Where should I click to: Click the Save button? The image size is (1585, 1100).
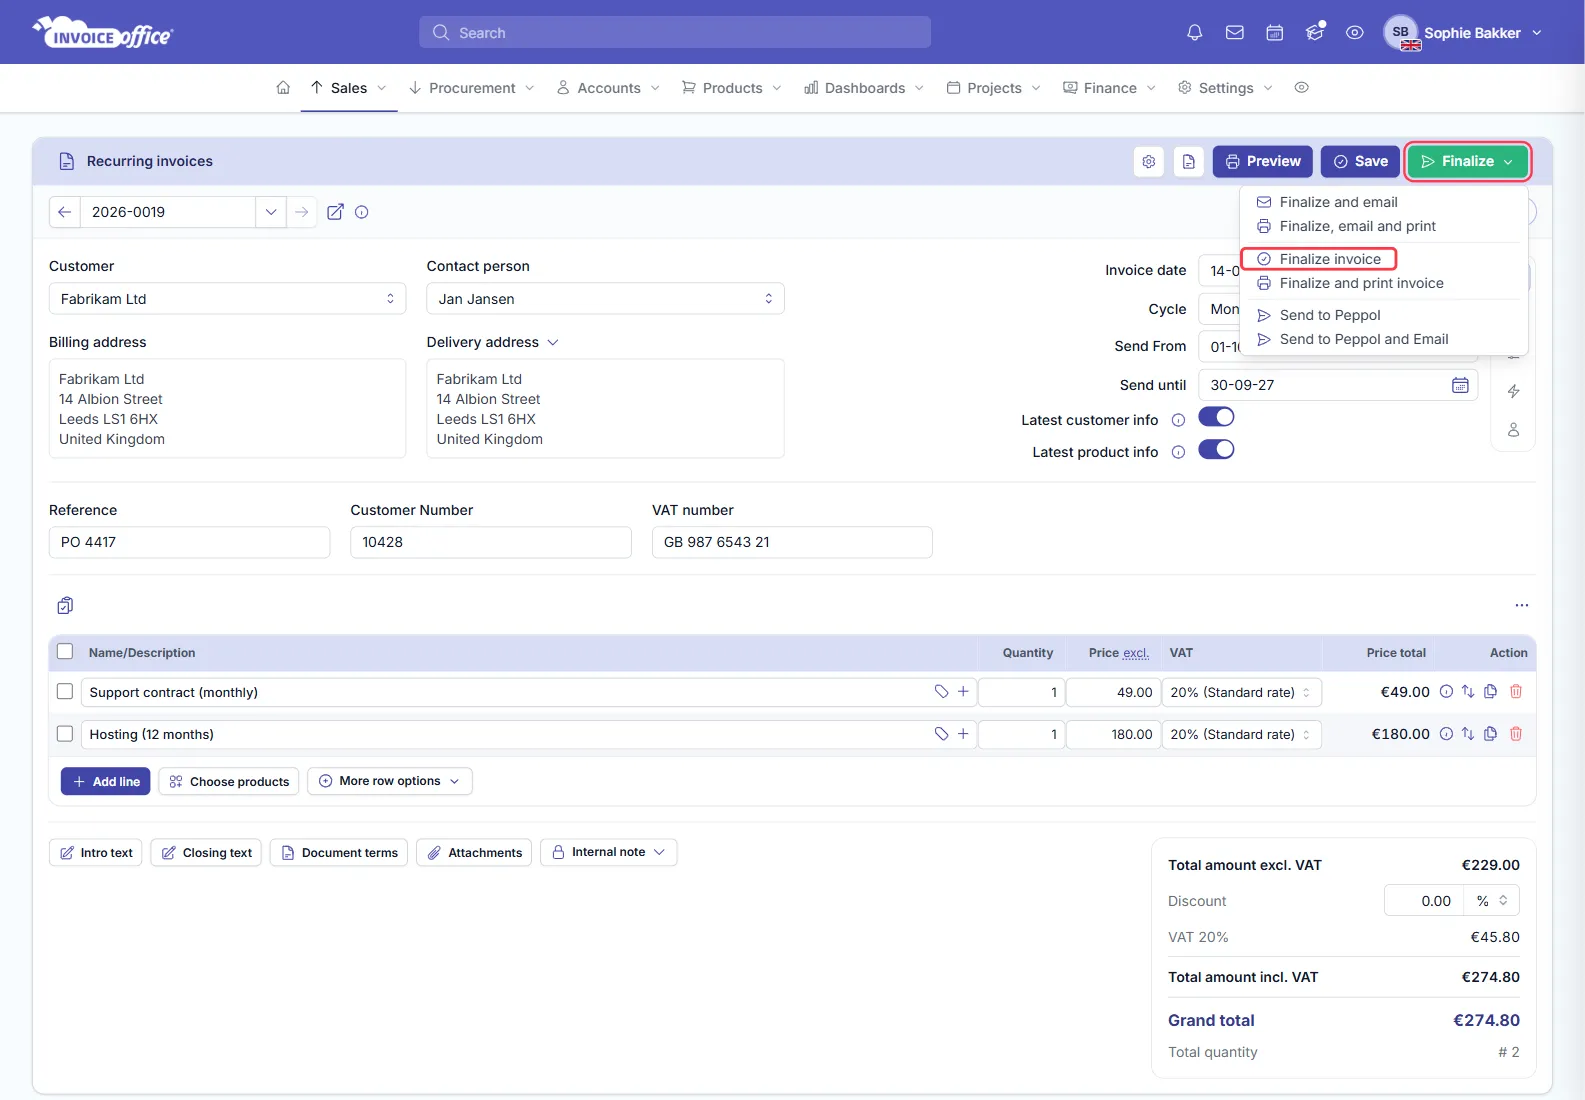tap(1360, 161)
